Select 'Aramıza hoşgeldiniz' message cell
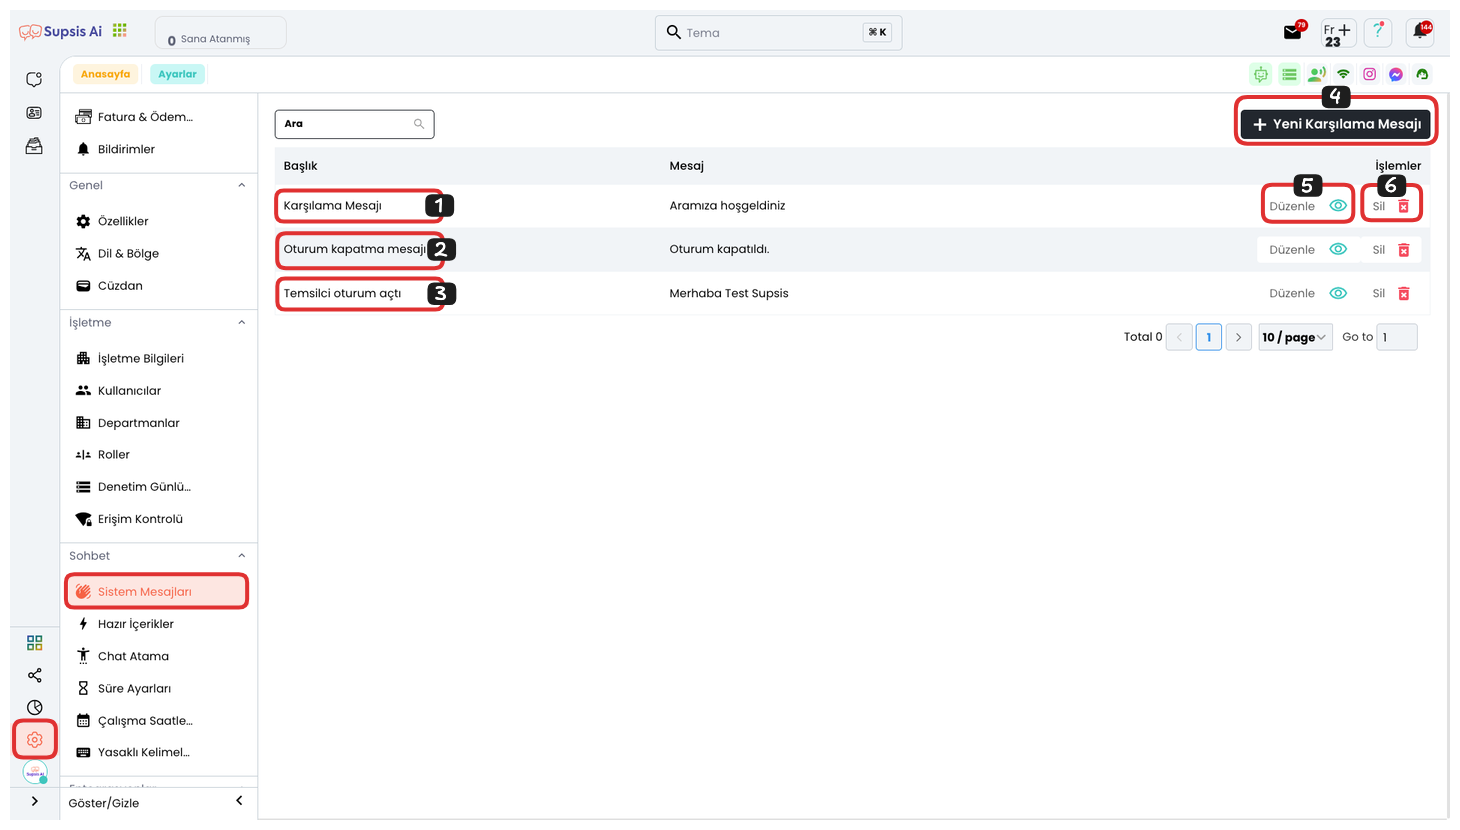Viewport: 1460px width, 830px height. (727, 206)
